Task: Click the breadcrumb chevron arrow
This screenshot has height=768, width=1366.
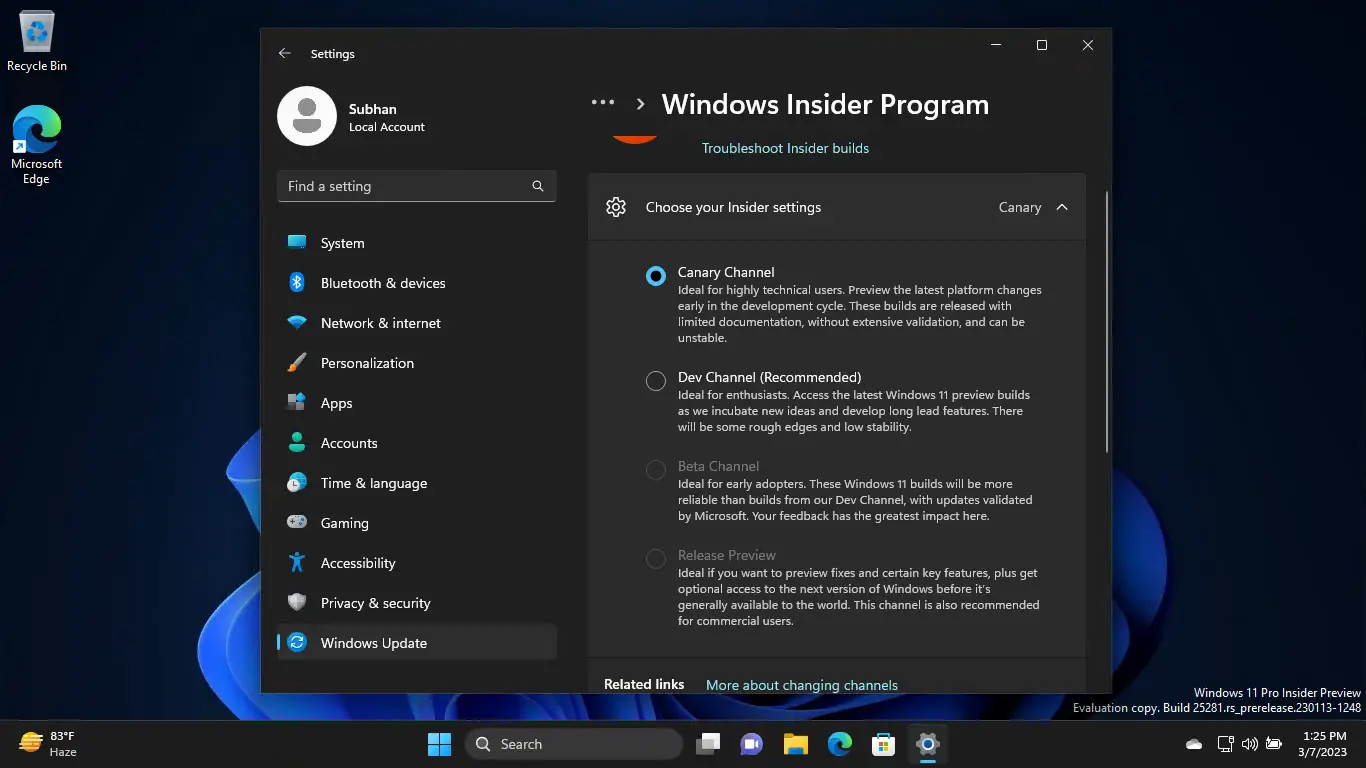Action: coord(640,104)
